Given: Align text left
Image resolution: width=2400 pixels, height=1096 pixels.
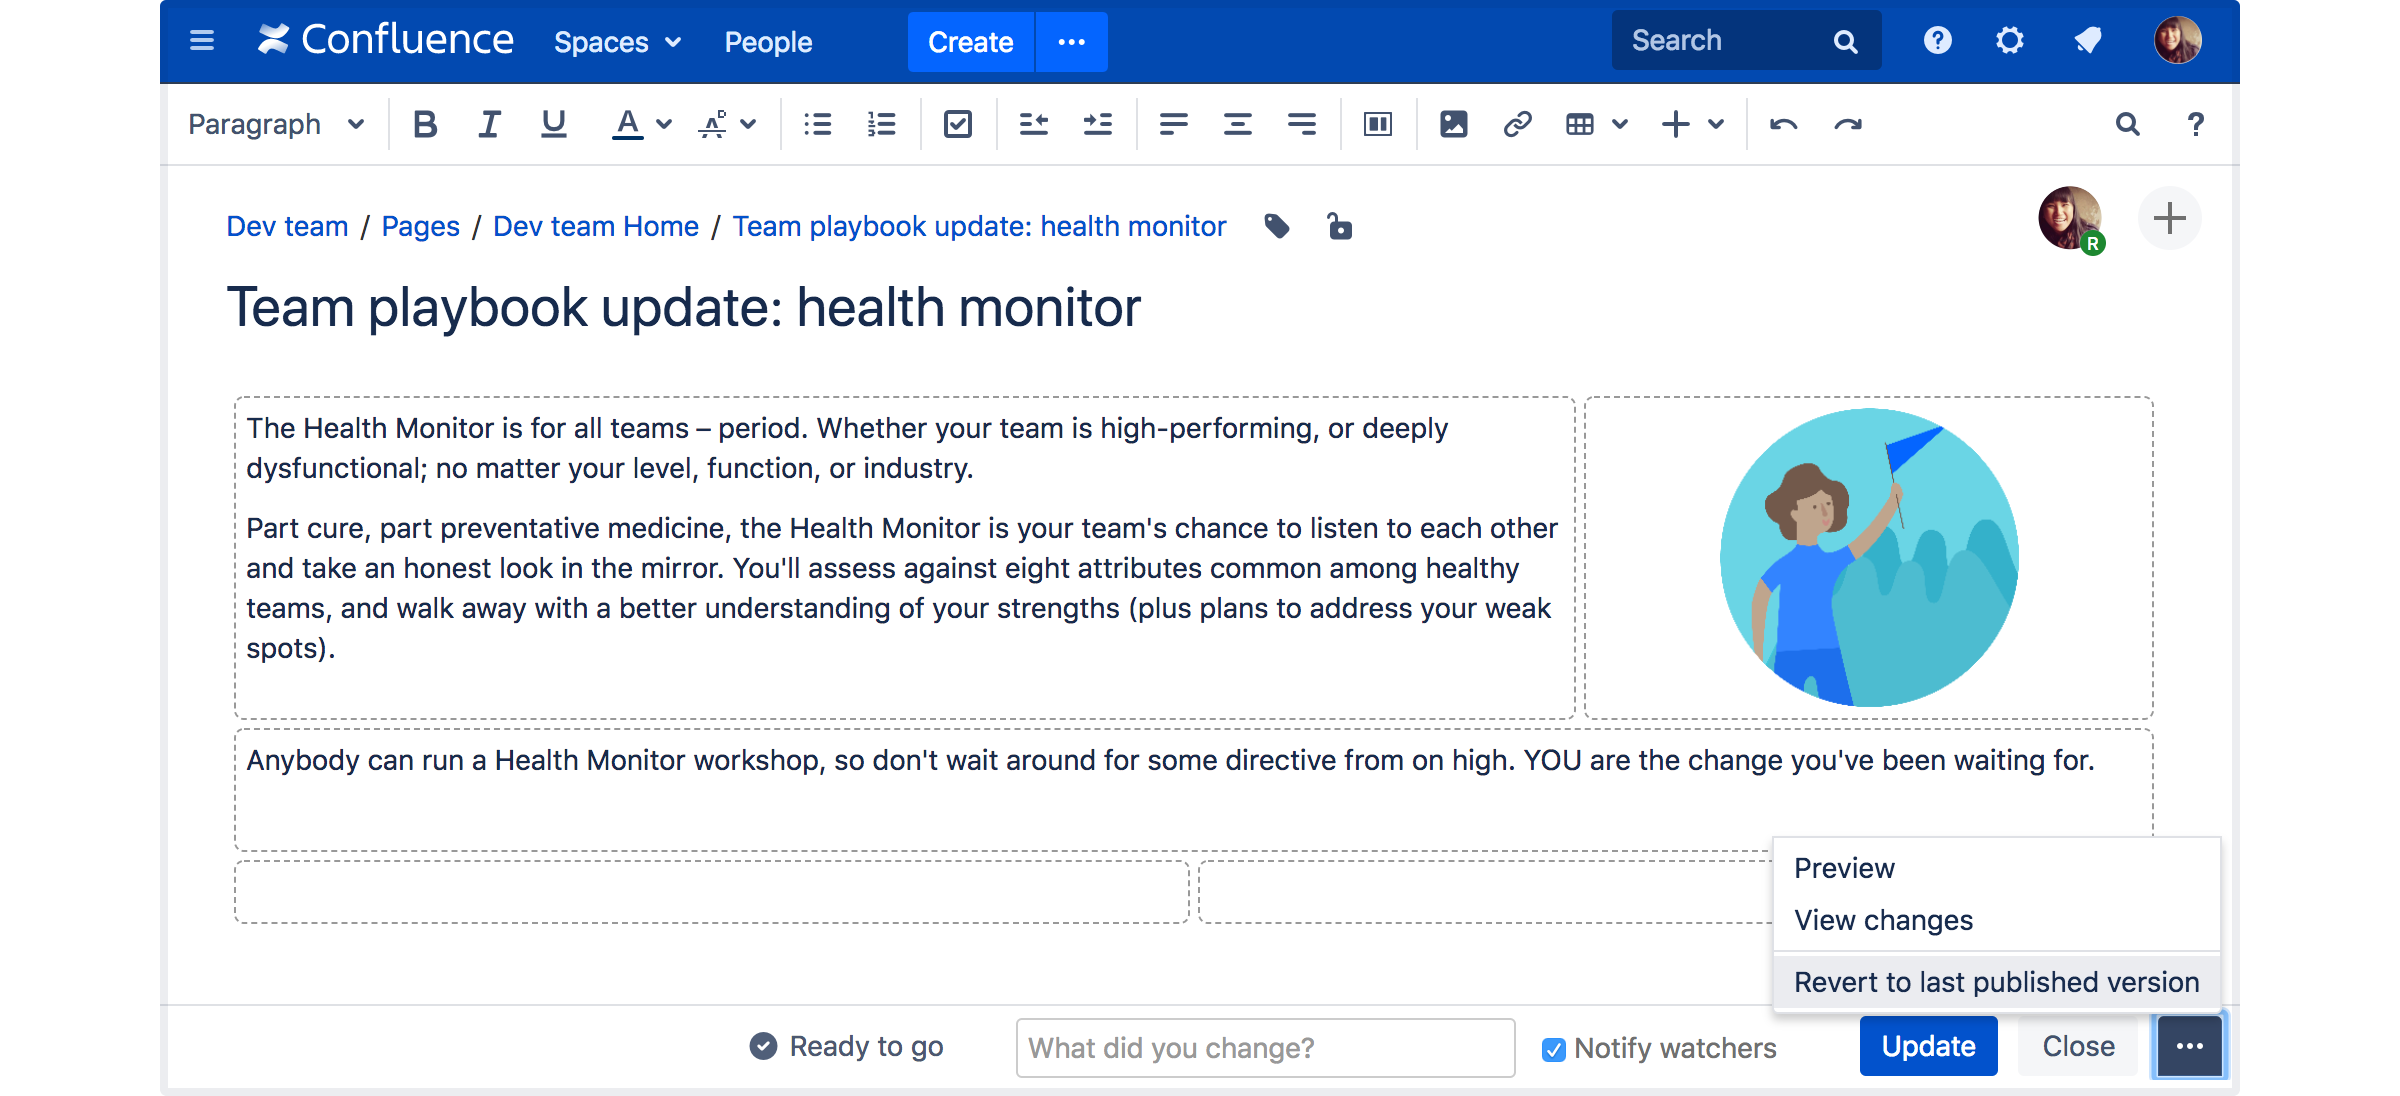Looking at the screenshot, I should [x=1173, y=124].
